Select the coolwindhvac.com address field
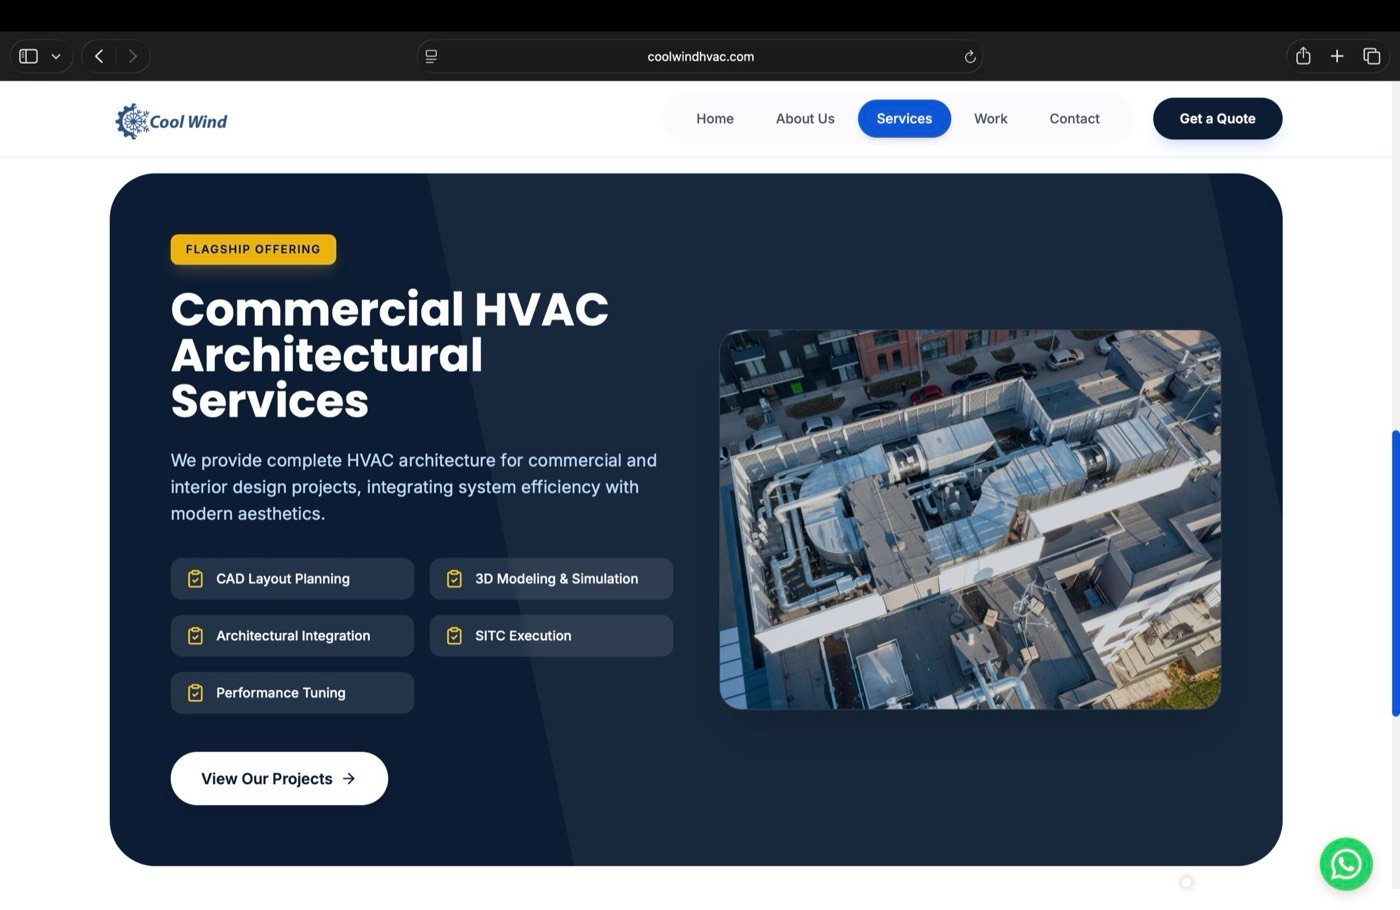 tap(700, 57)
